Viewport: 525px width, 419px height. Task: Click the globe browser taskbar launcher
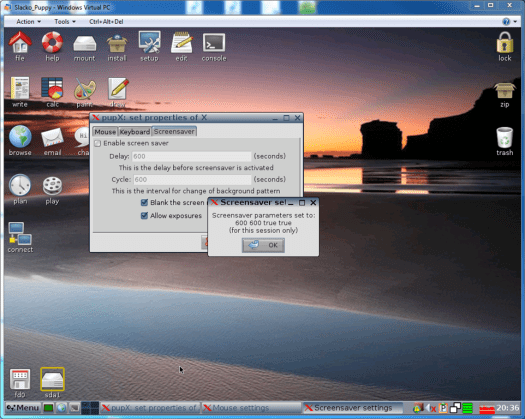(61, 408)
